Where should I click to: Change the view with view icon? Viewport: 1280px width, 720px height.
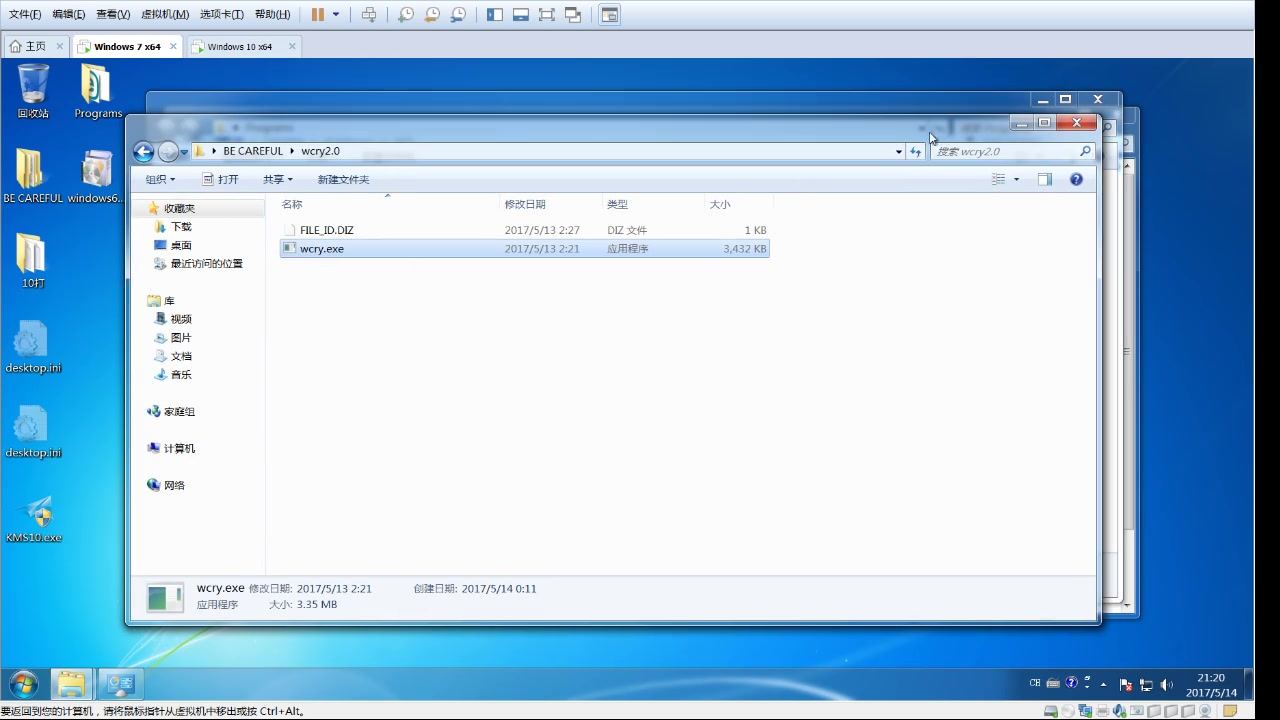coord(998,180)
